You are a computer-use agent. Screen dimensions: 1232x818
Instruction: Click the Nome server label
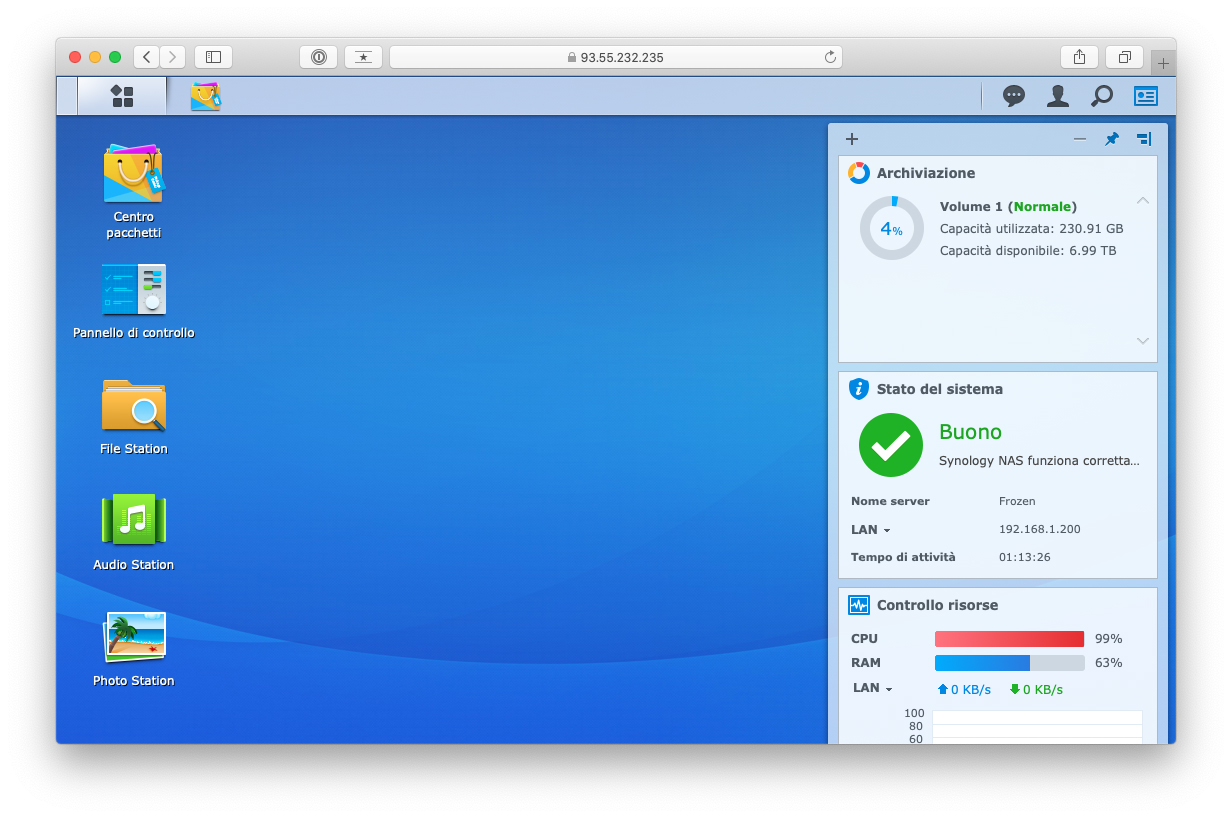pos(890,501)
